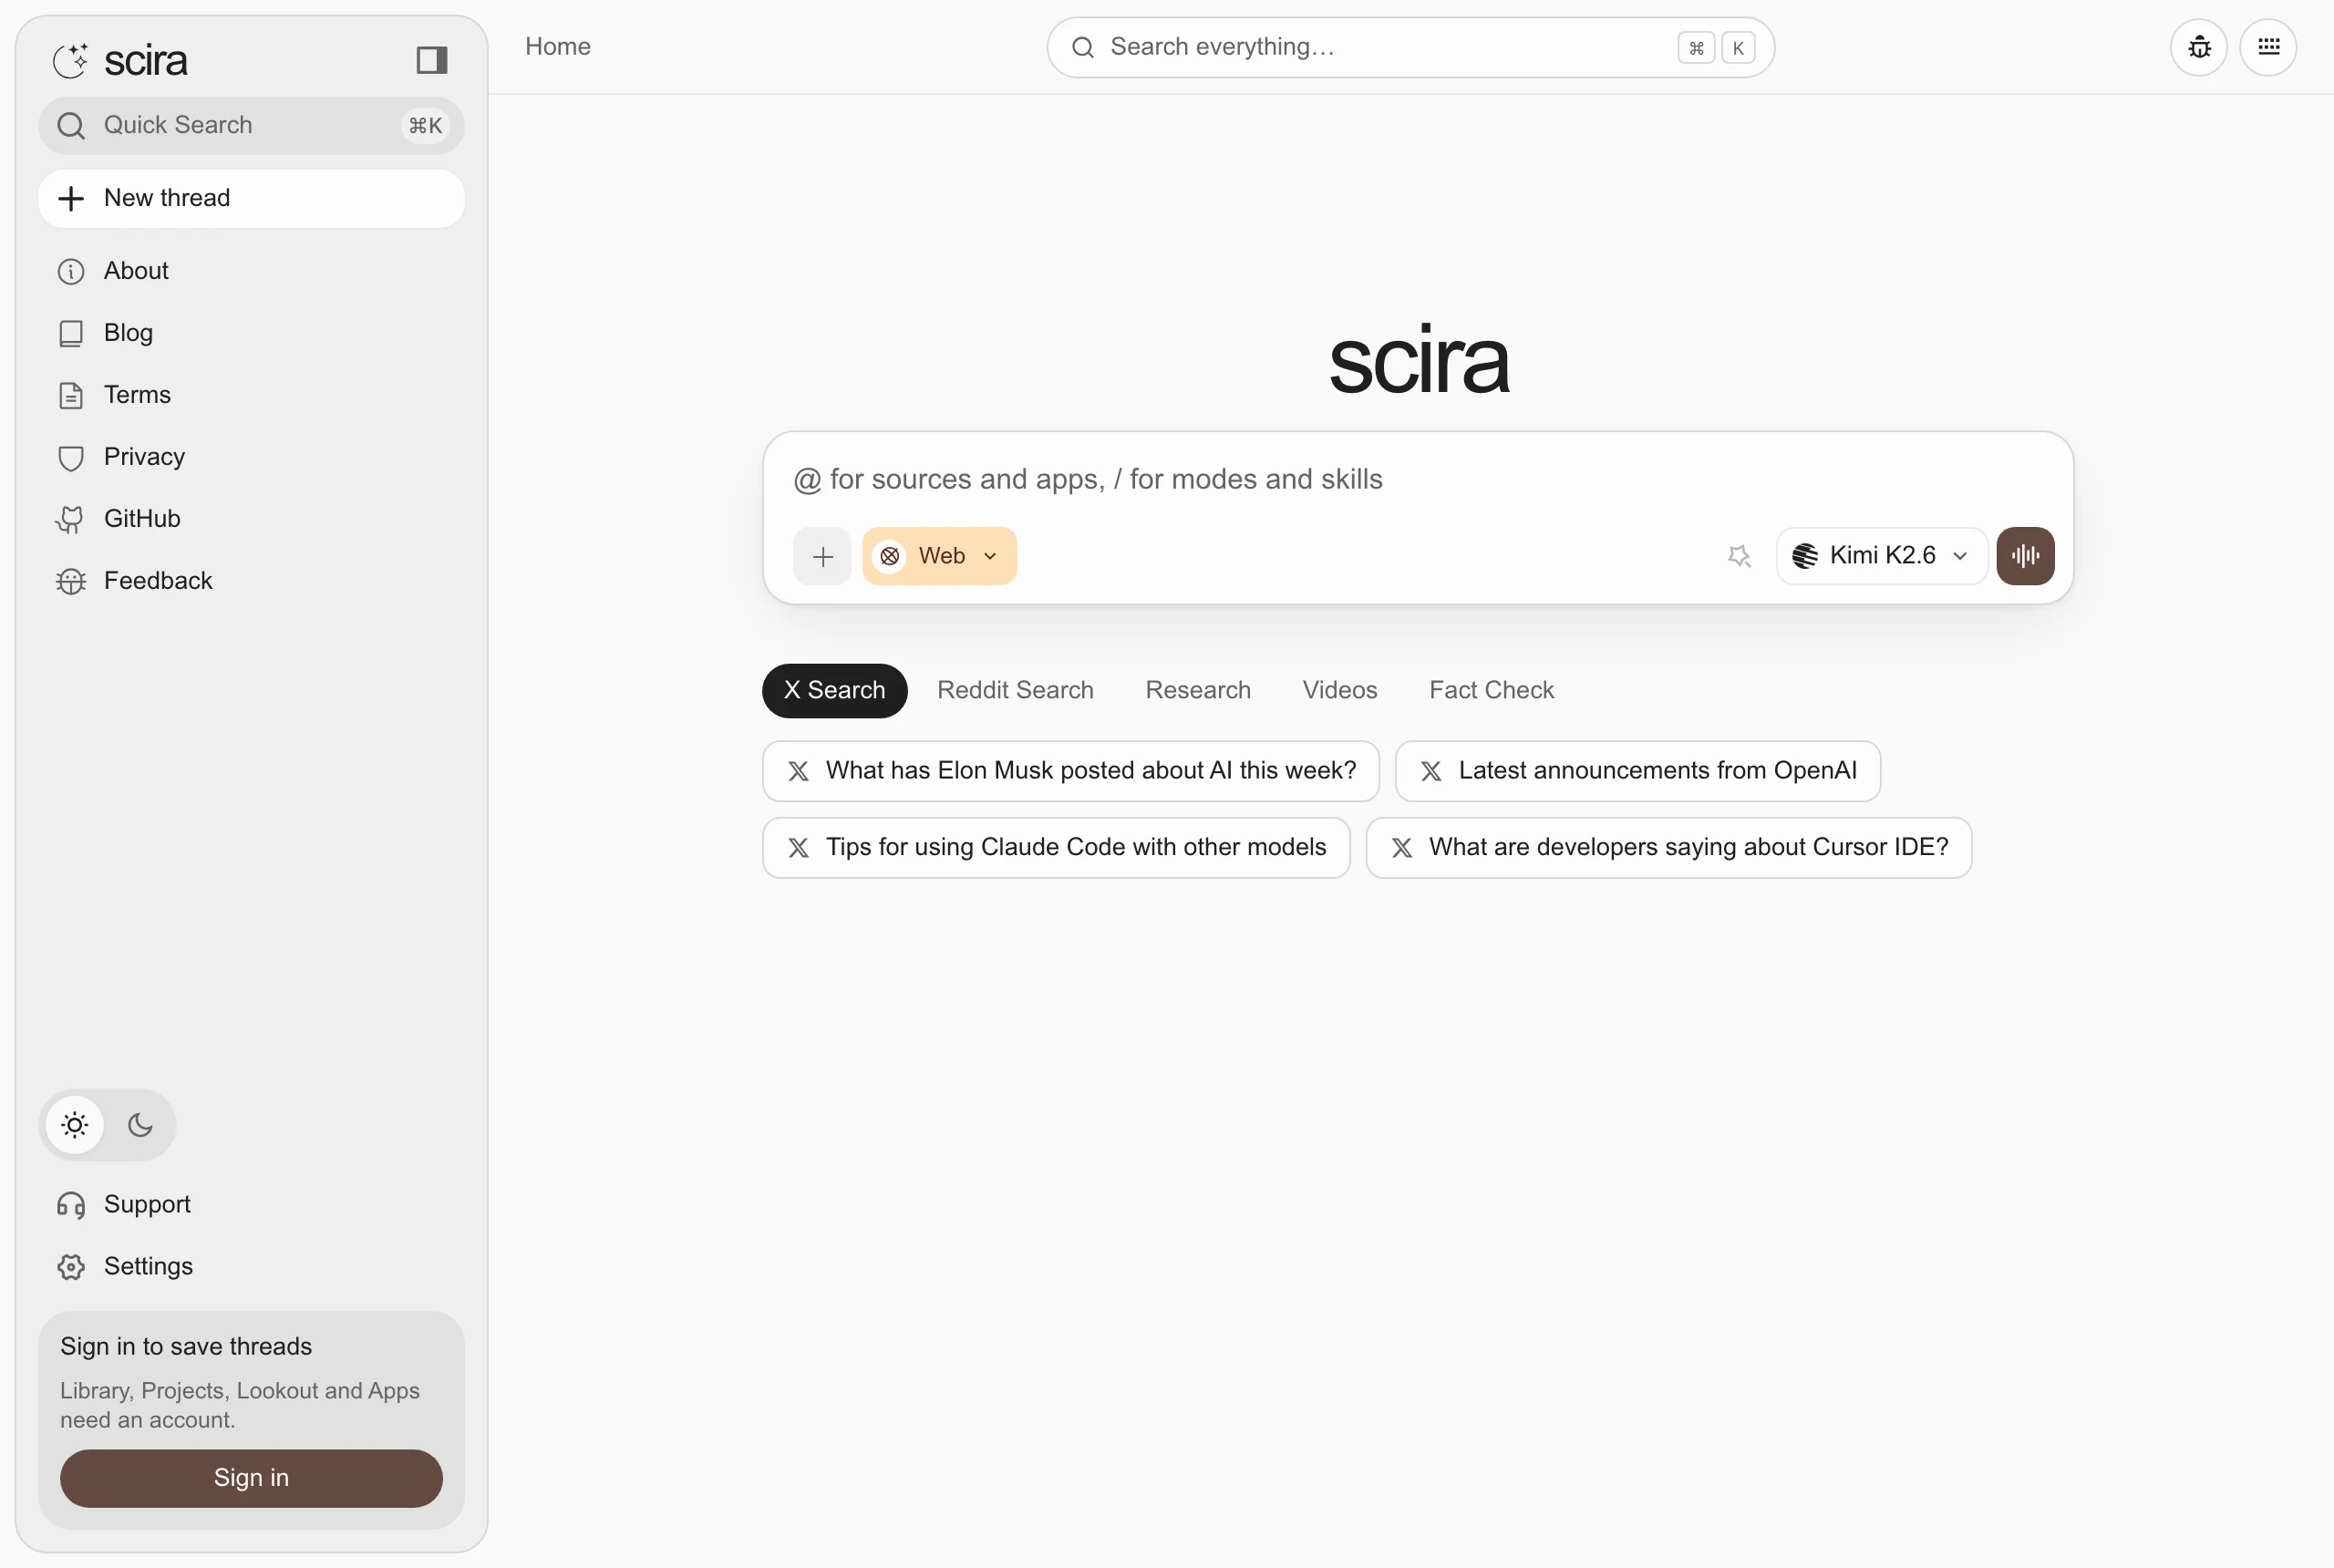The width and height of the screenshot is (2334, 1568).
Task: Start voice mode waveform button
Action: (x=2025, y=556)
